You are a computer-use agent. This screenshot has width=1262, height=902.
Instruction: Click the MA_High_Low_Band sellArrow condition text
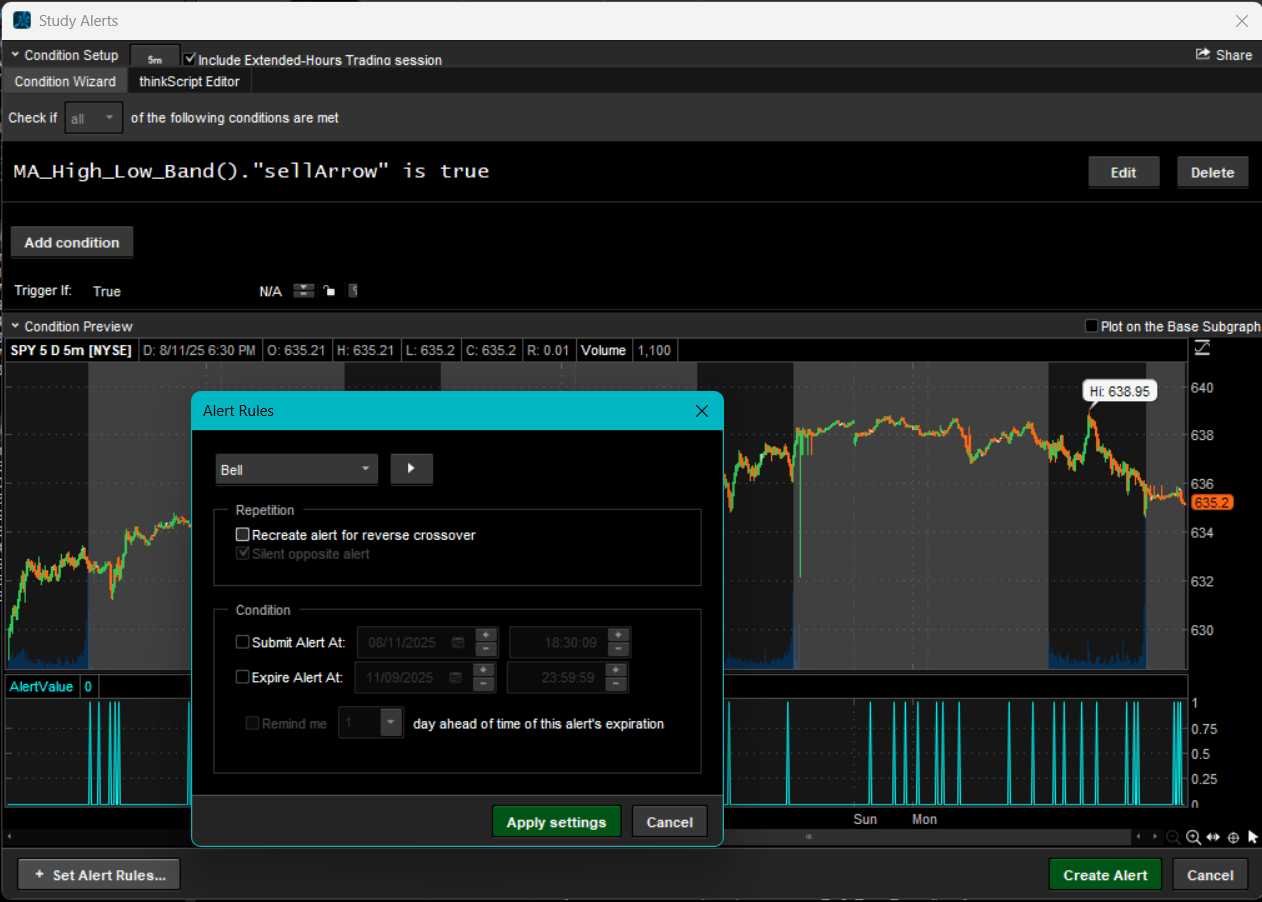(x=252, y=171)
